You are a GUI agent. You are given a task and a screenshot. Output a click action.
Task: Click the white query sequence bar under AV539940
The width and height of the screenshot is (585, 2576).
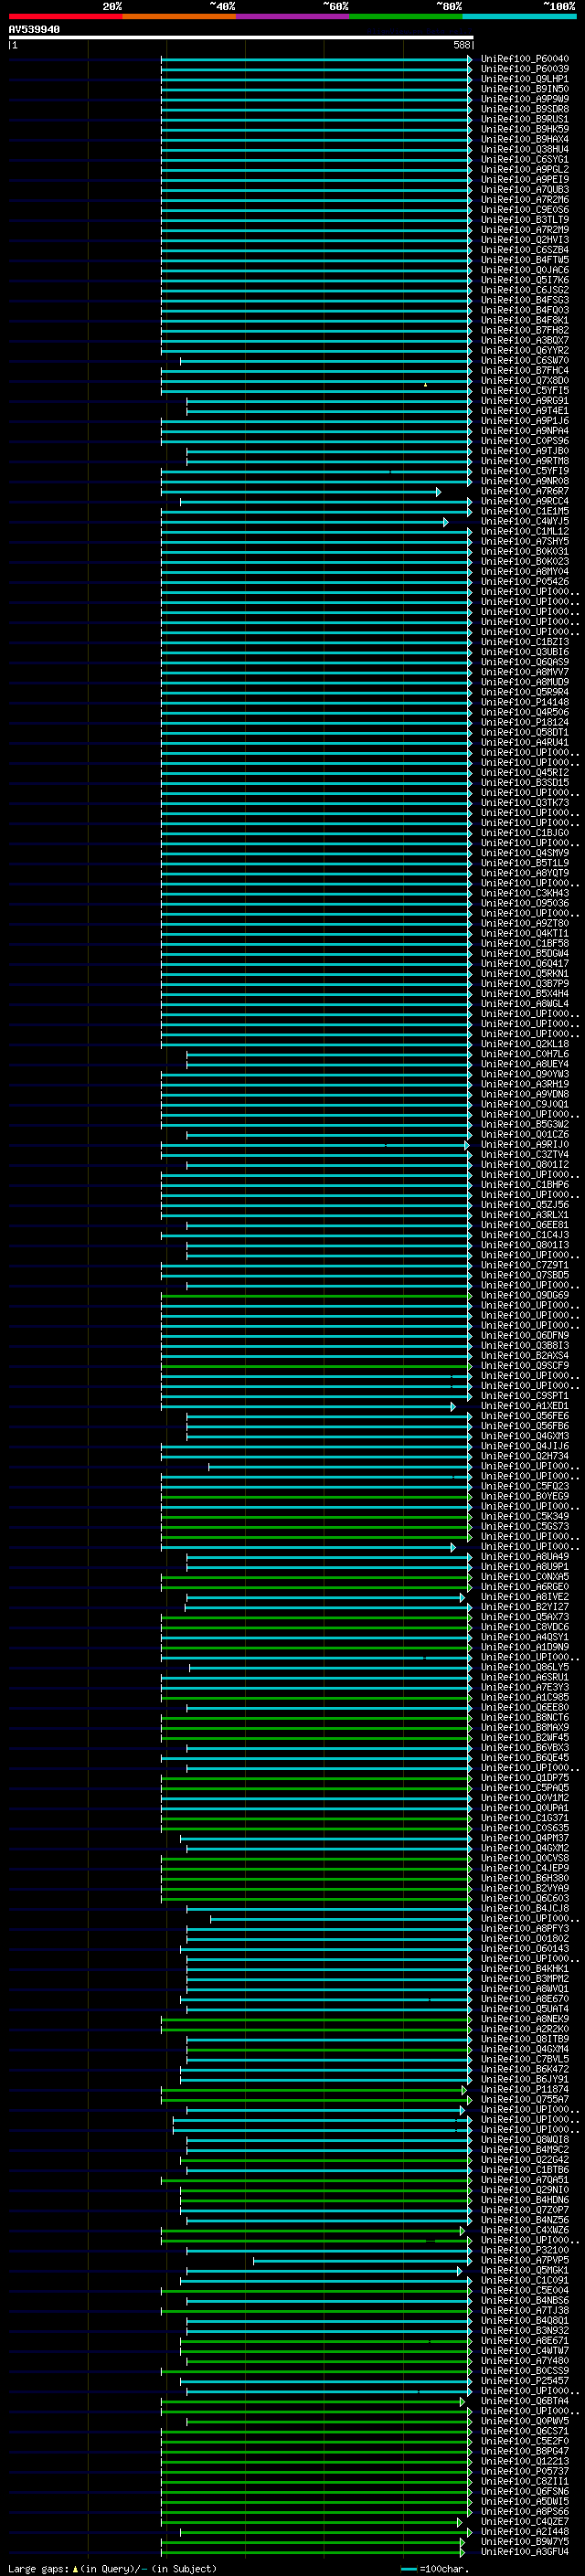240,37
